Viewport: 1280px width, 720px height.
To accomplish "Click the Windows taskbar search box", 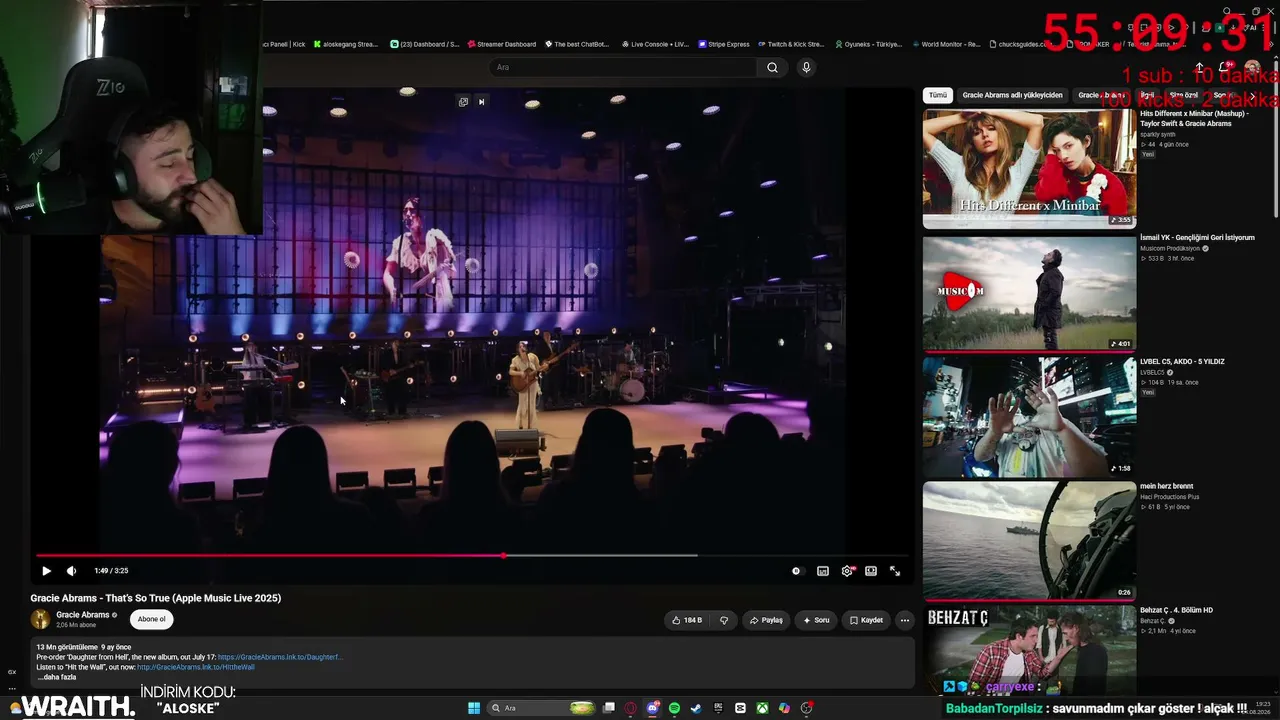I will coord(542,708).
